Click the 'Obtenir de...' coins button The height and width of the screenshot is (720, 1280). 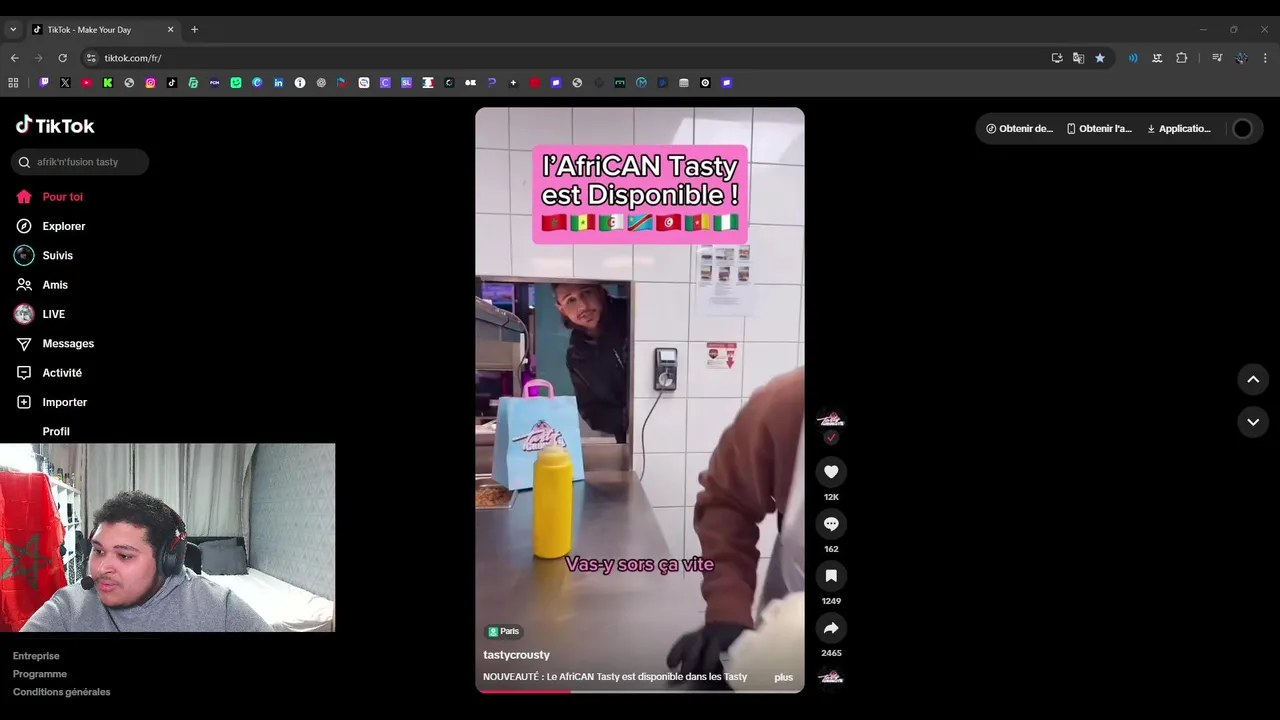point(1019,129)
